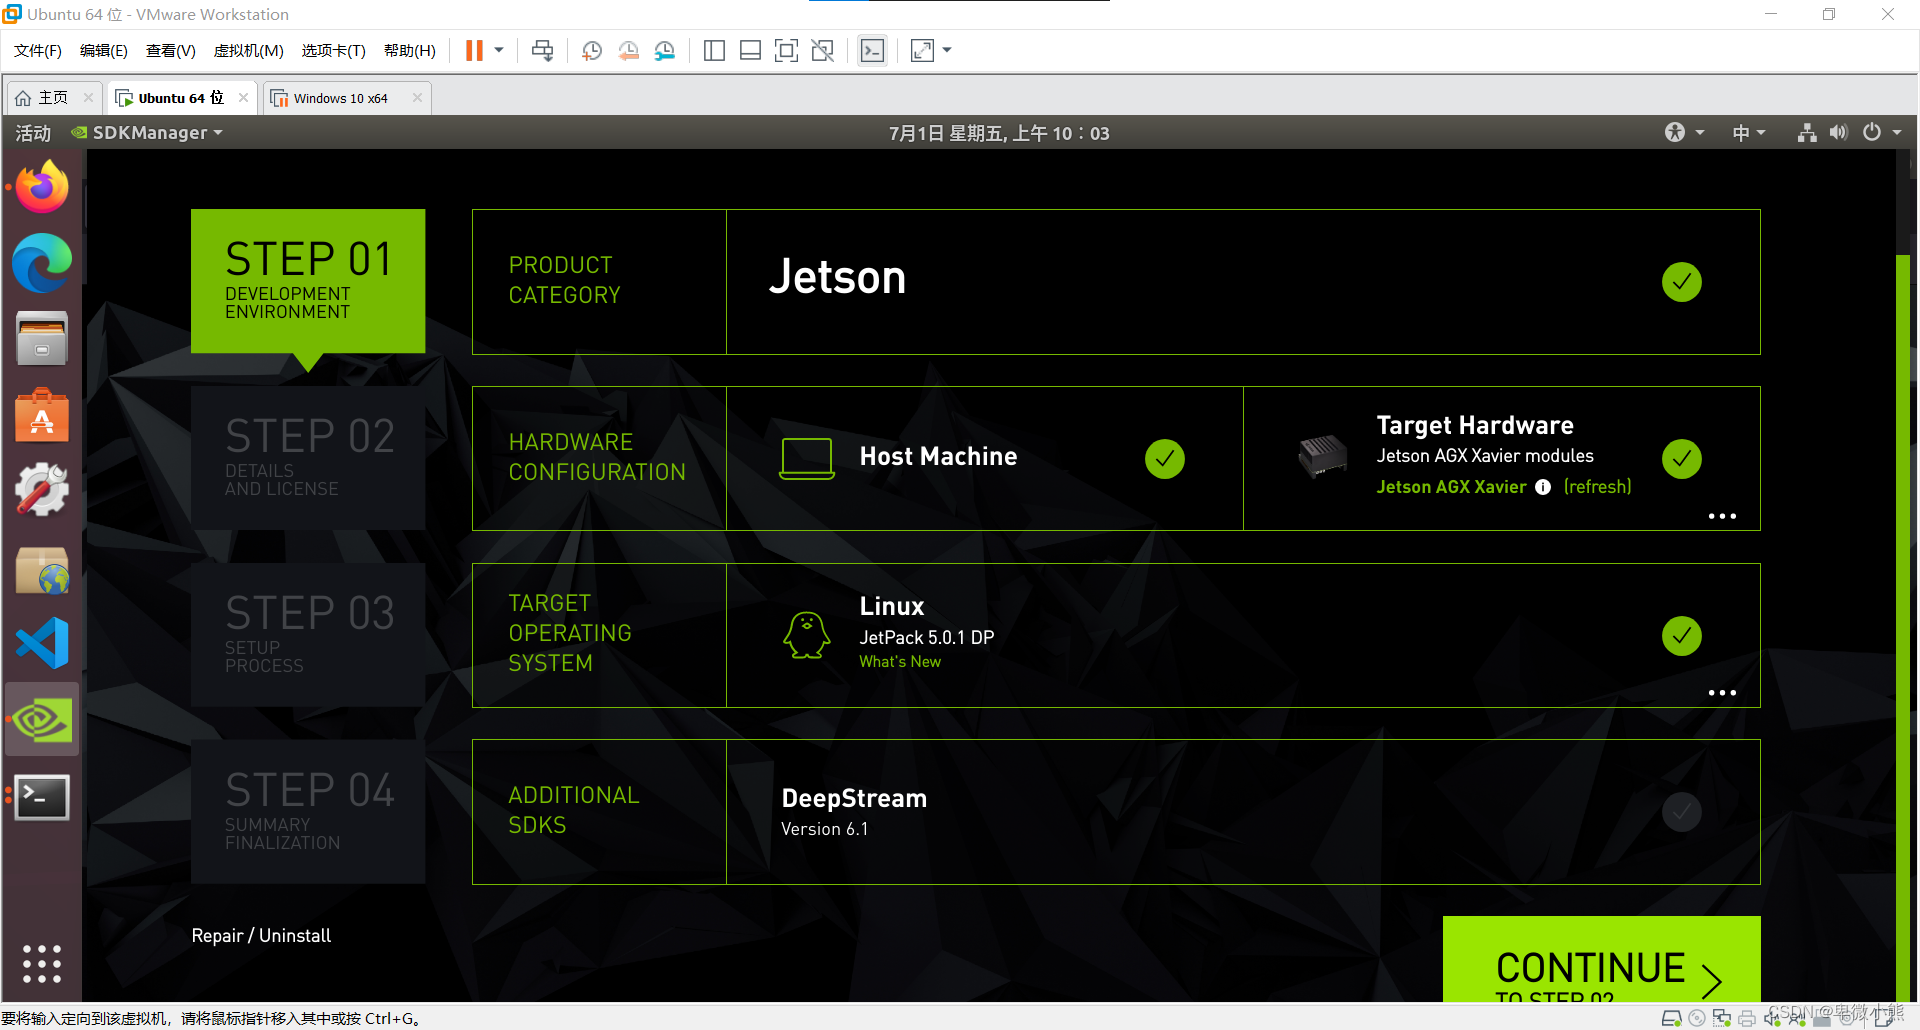Open Ubuntu Software store icon
1920x1030 pixels.
42,414
